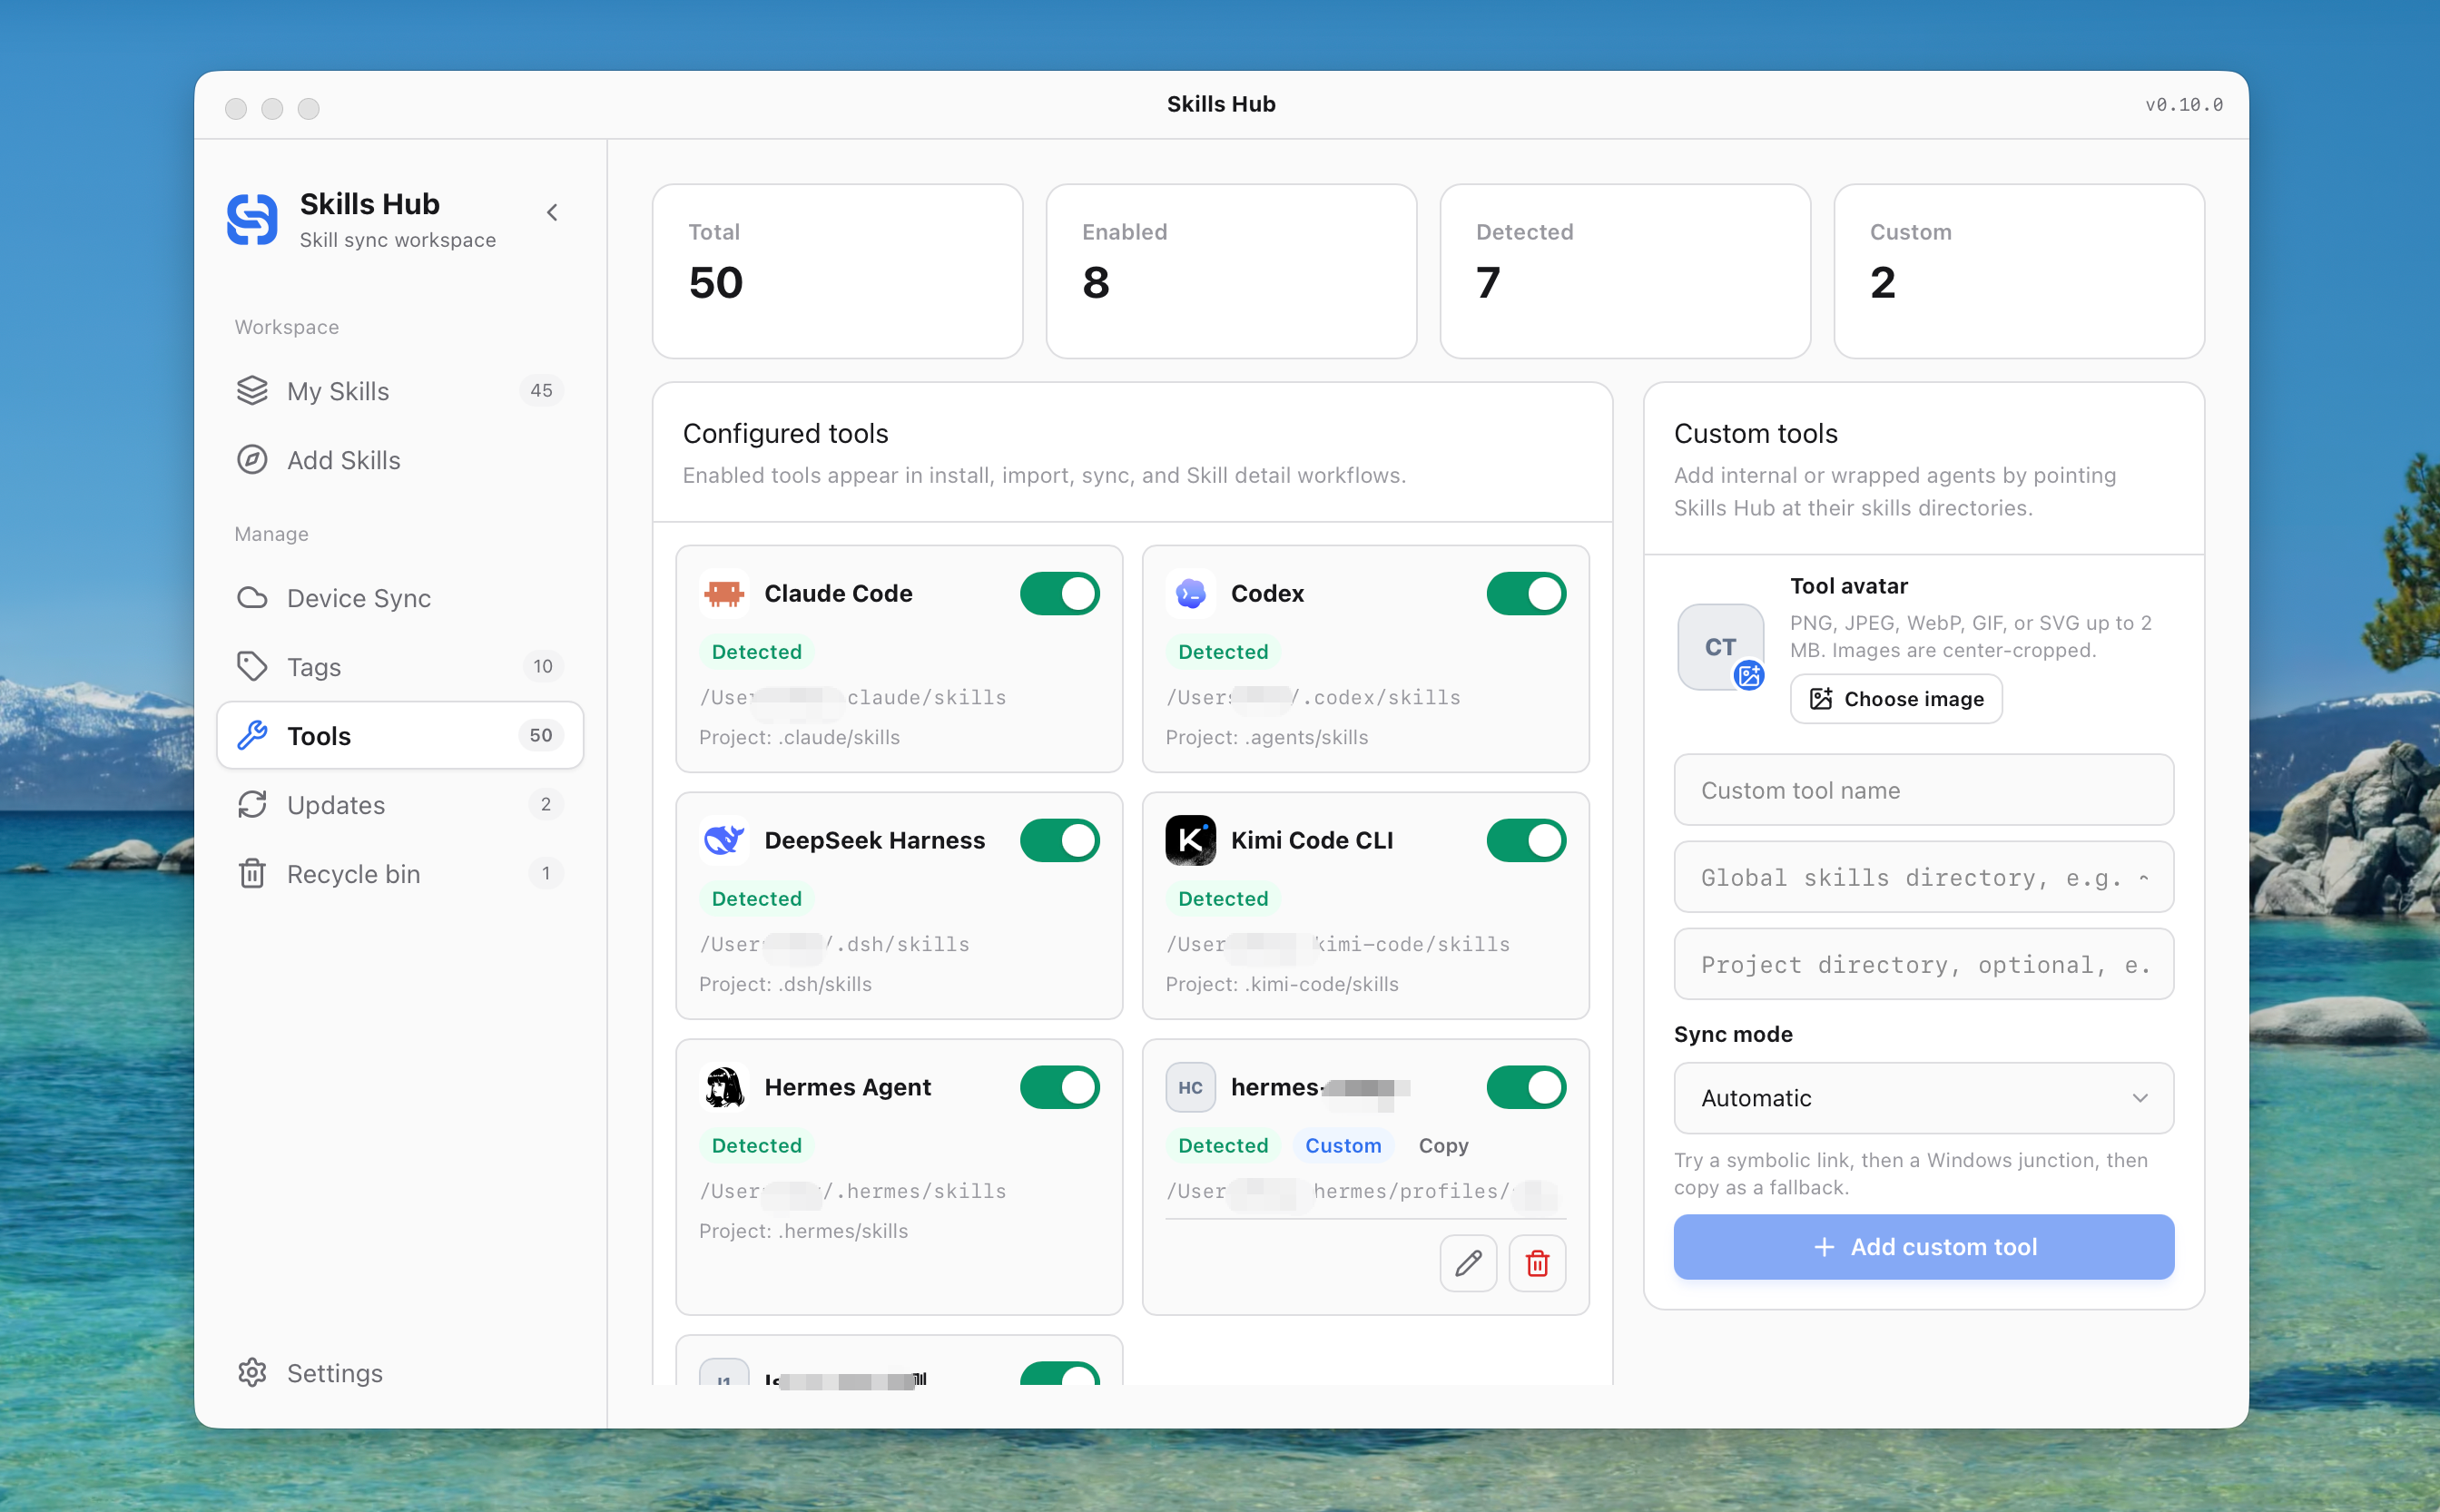Open Add Skills page
The image size is (2440, 1512).
tap(399, 460)
